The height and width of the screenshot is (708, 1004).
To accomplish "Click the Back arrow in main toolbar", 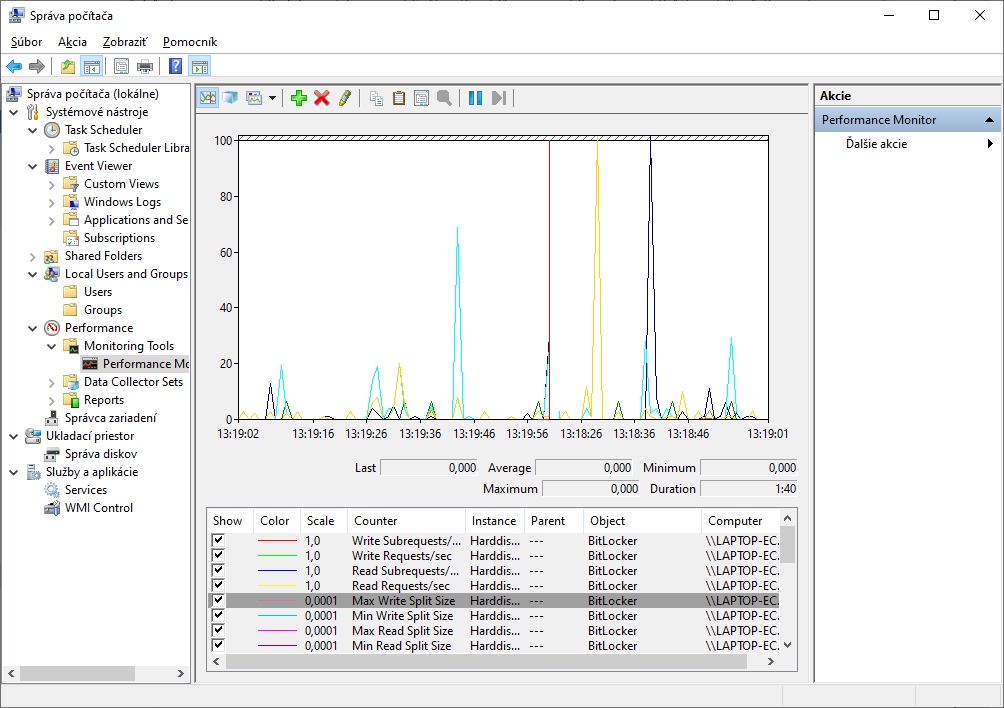I will pyautogui.click(x=14, y=67).
